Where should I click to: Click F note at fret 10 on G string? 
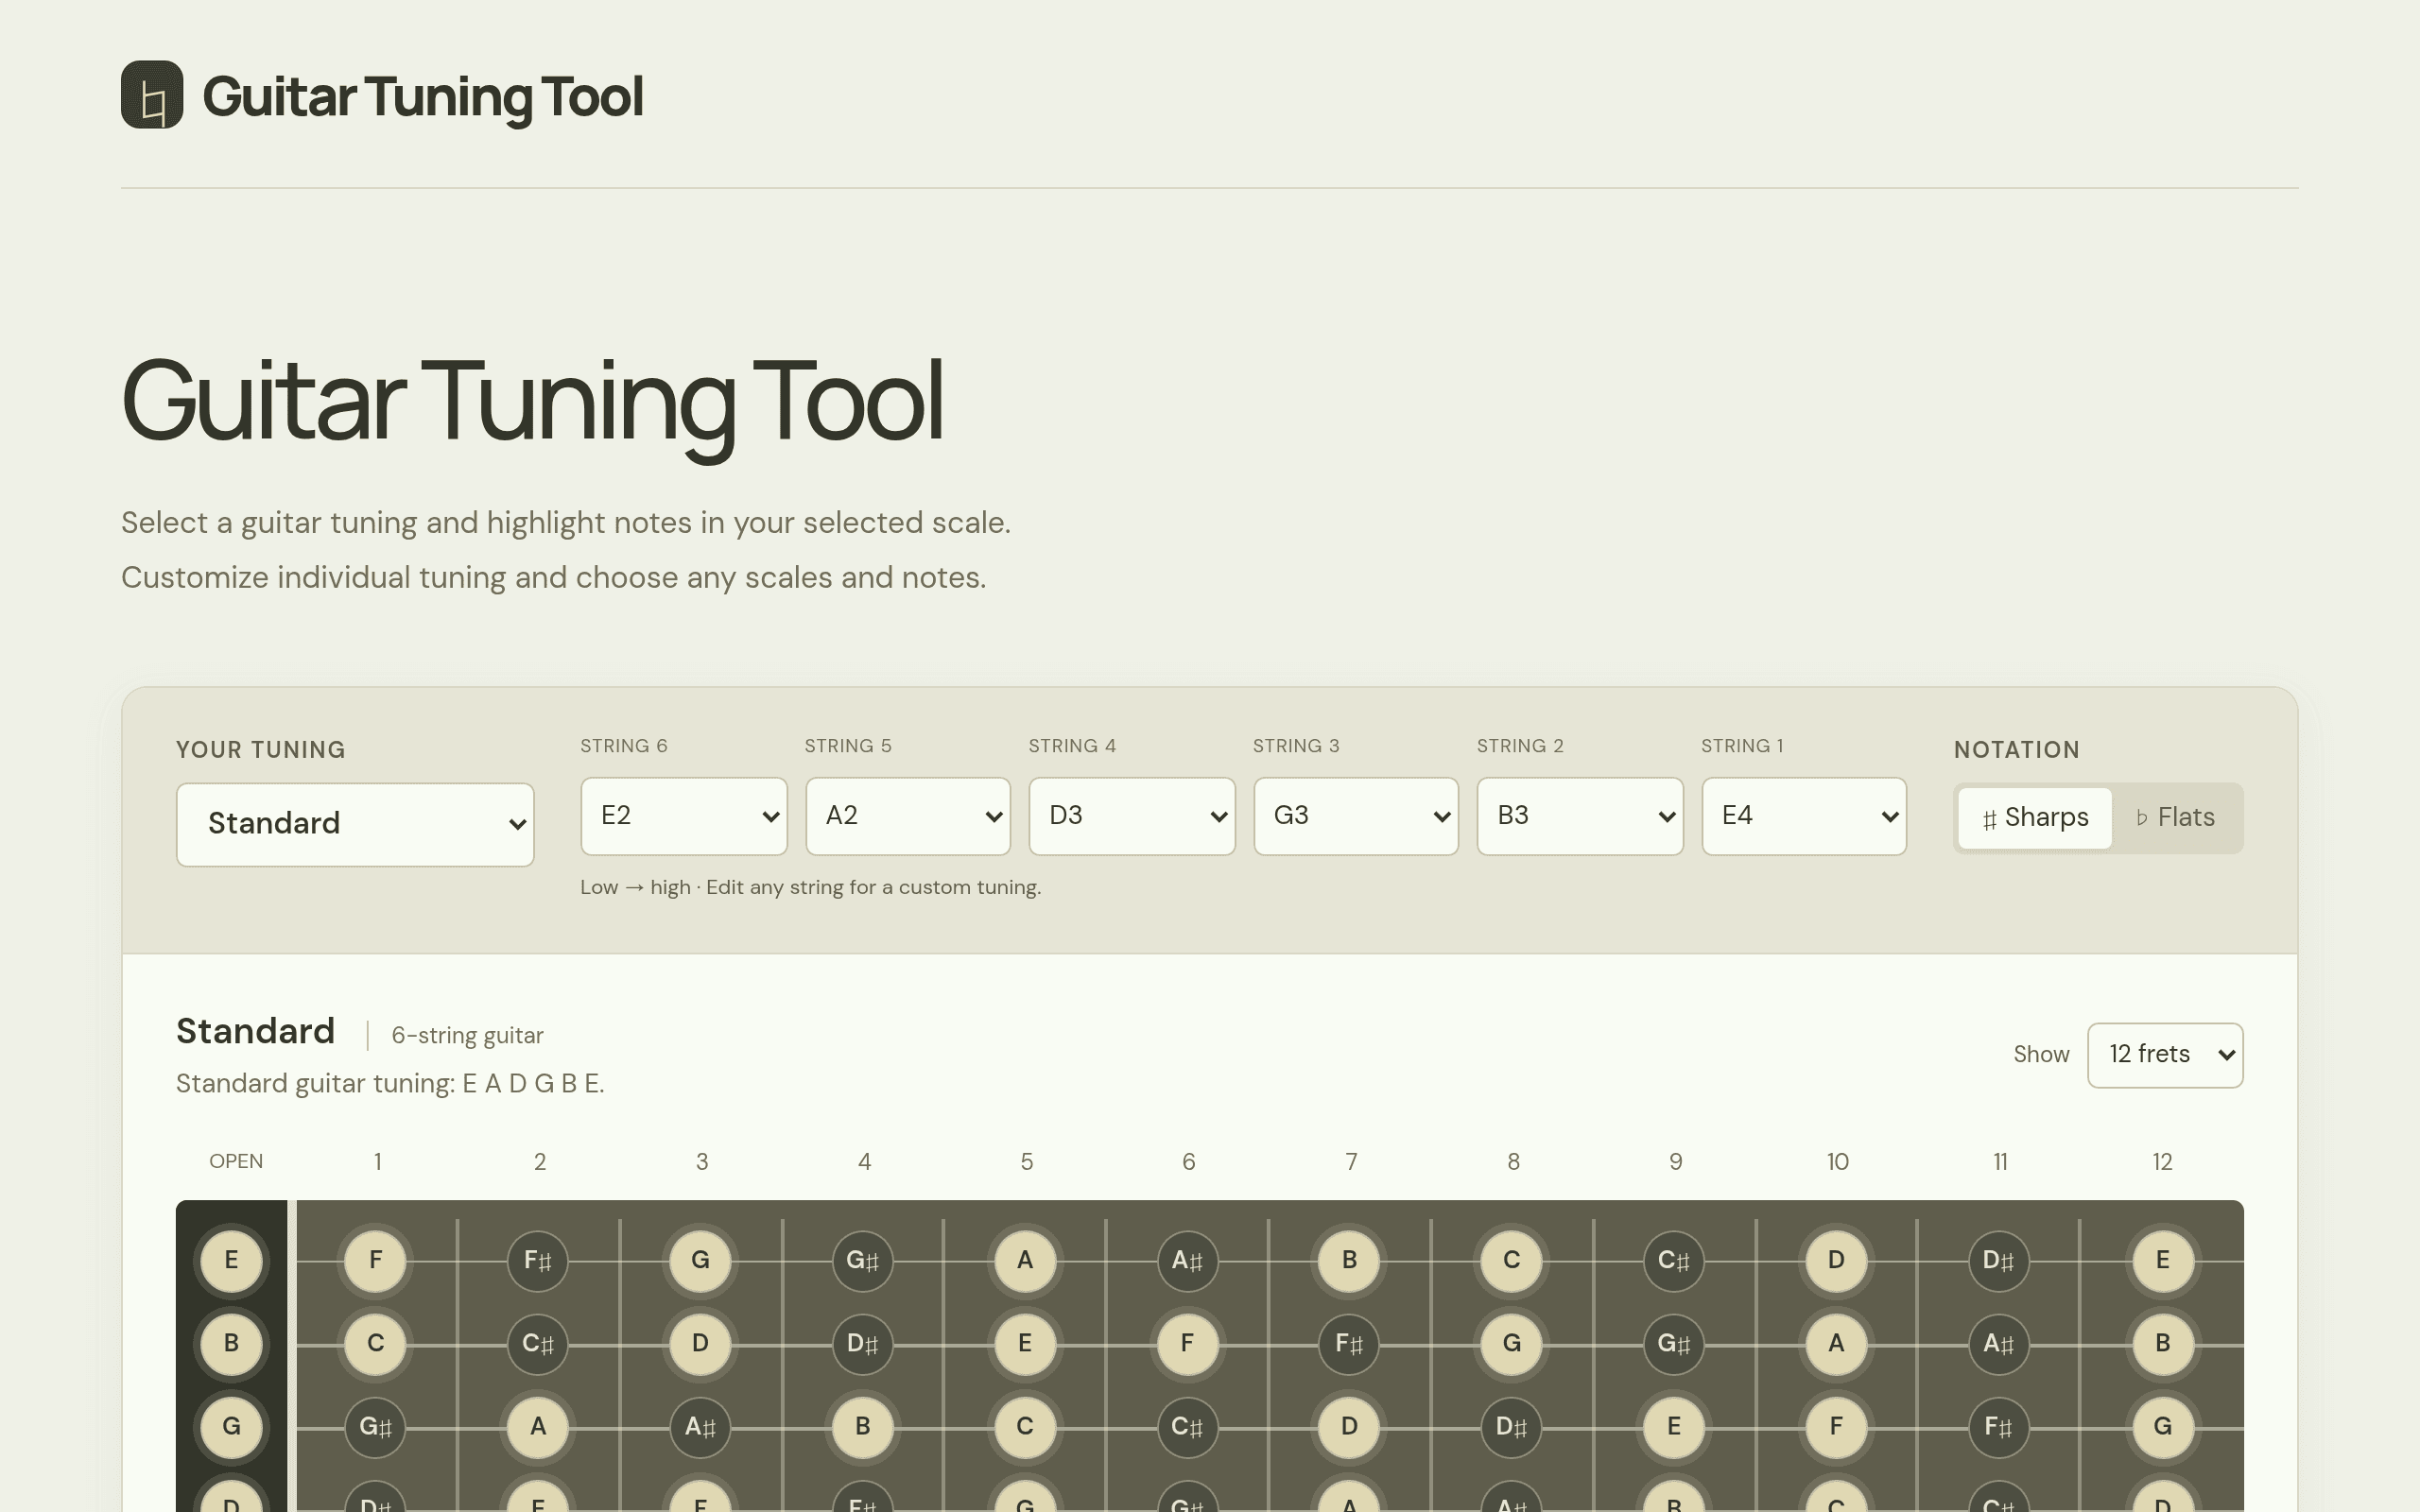click(x=1836, y=1426)
